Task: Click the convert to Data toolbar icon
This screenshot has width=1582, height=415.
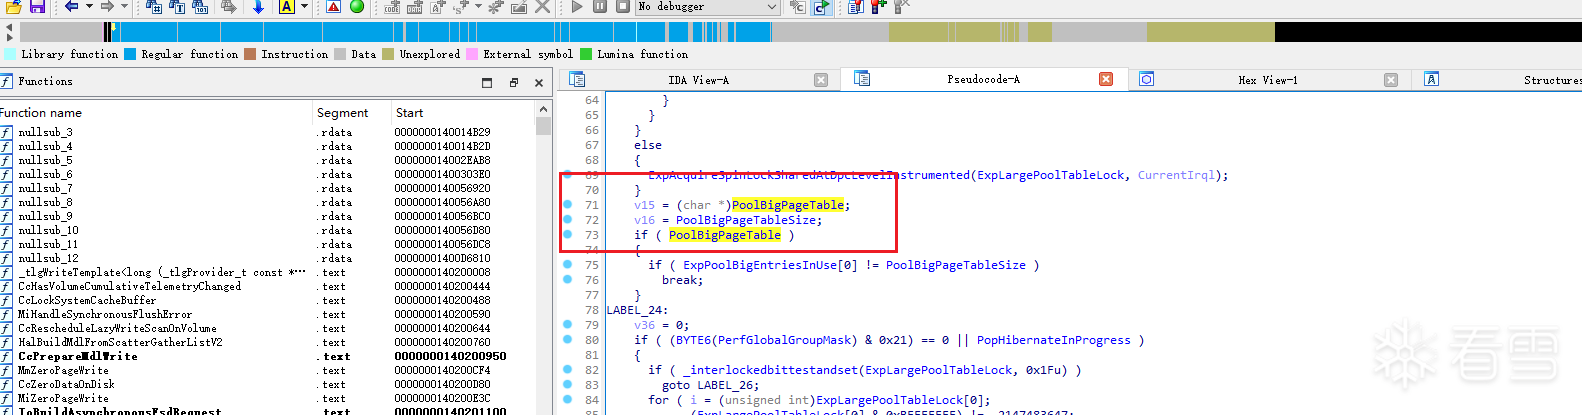Action: click(x=416, y=7)
